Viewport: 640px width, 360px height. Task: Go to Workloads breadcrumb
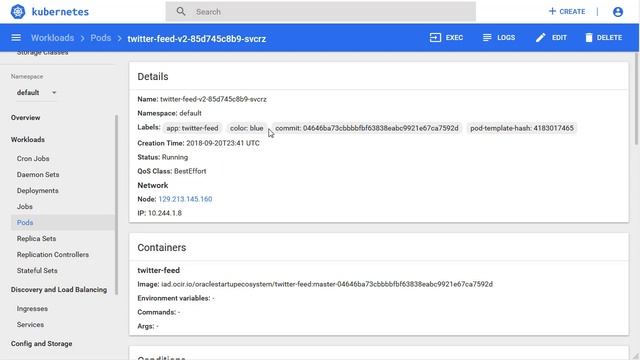click(x=52, y=38)
